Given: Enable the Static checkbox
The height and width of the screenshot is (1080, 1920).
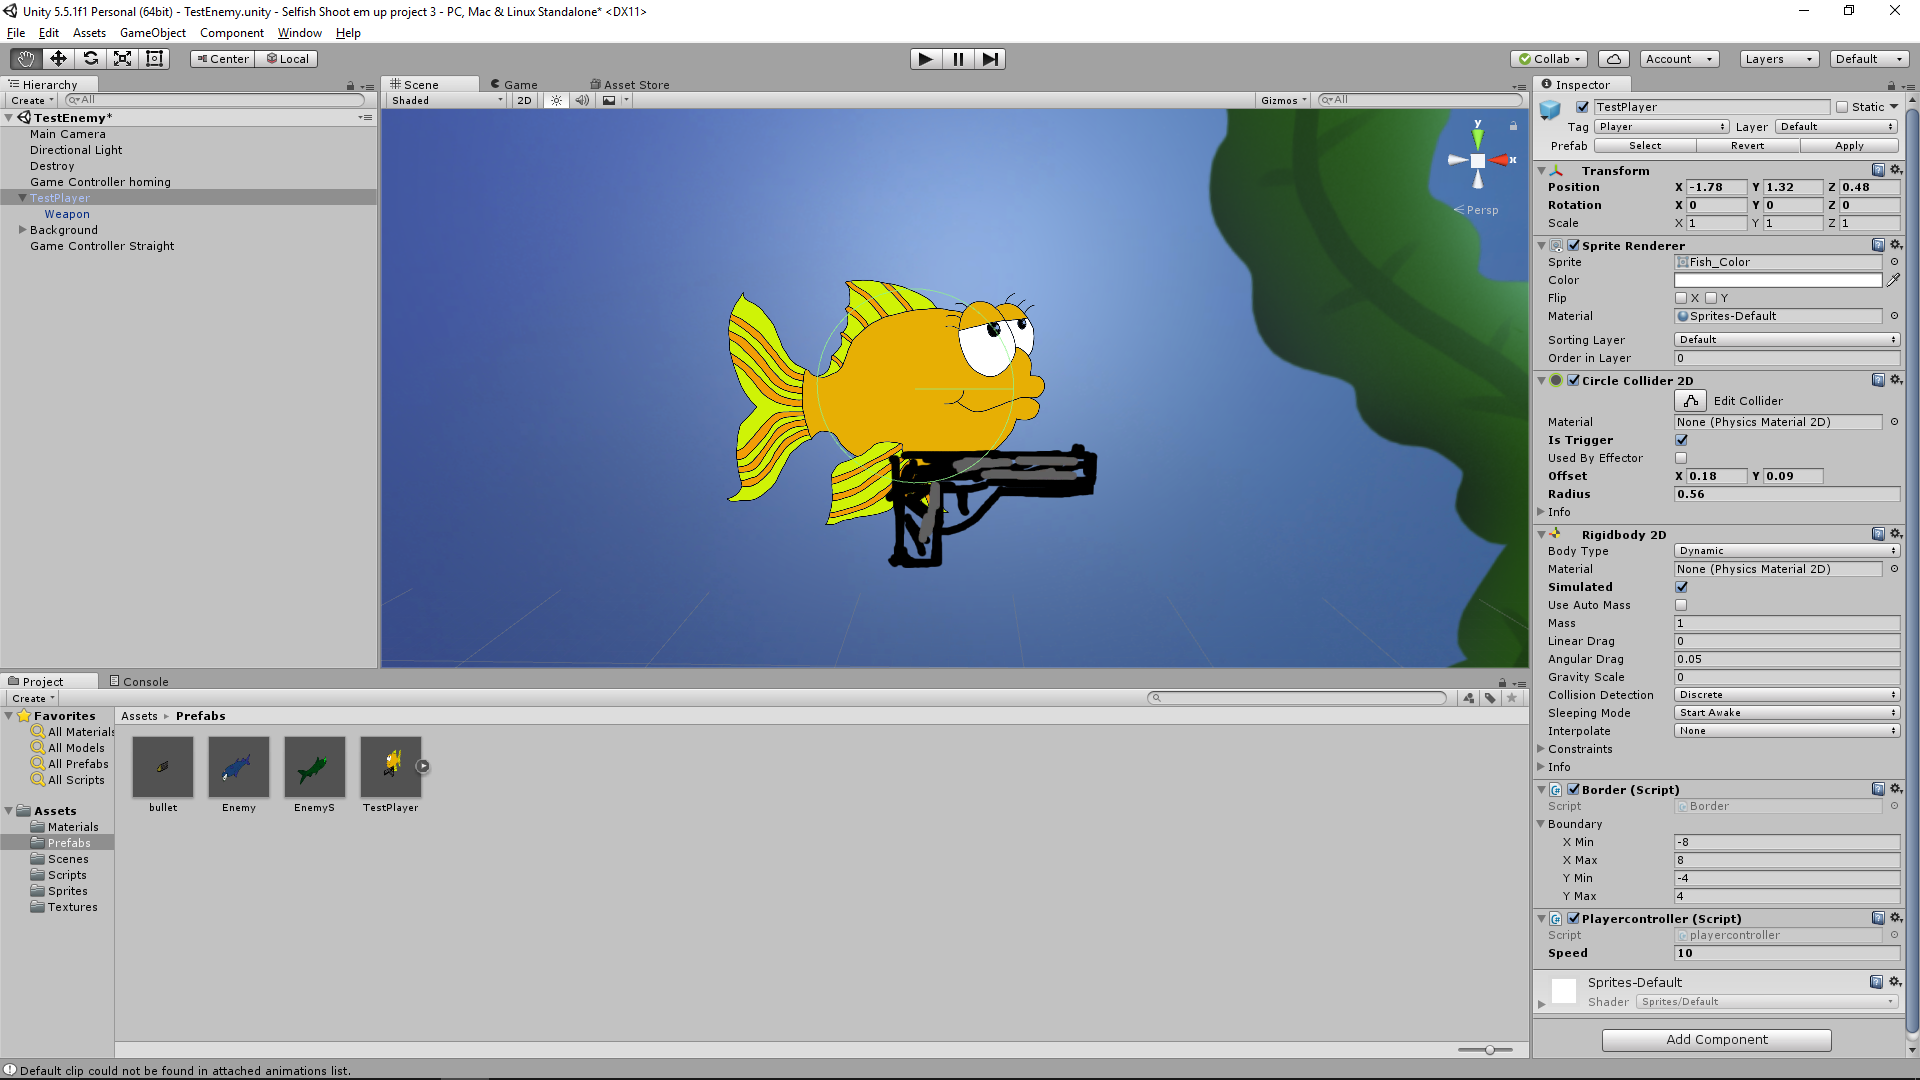Looking at the screenshot, I should click(x=1842, y=107).
